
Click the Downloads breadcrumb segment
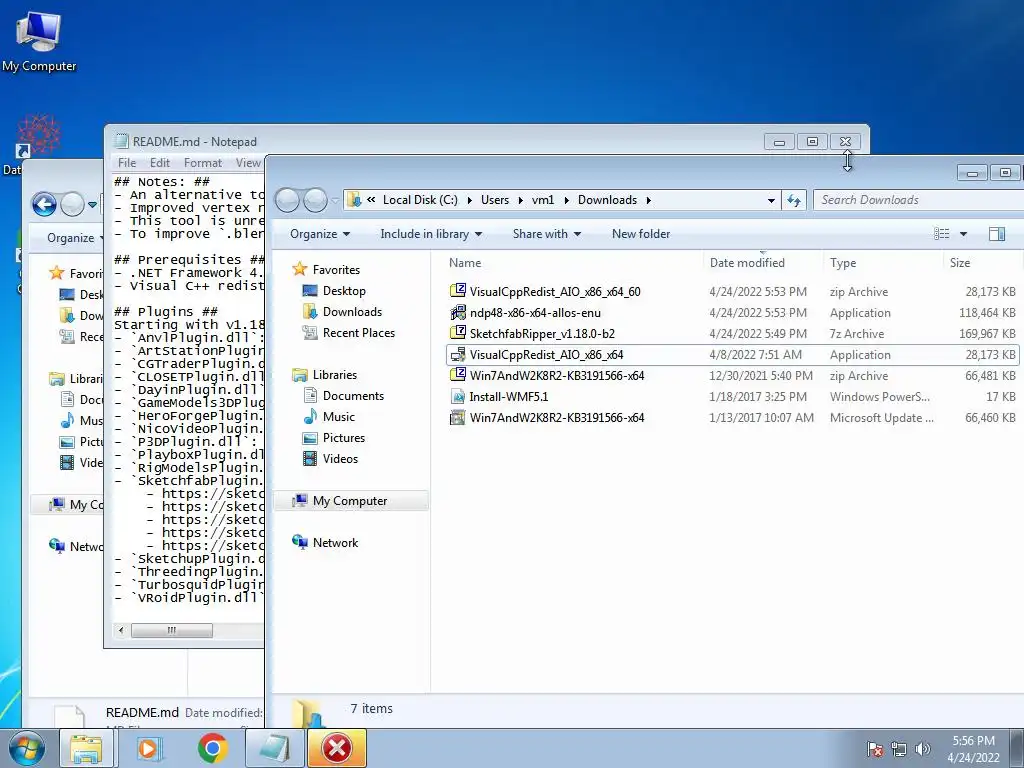tap(607, 200)
